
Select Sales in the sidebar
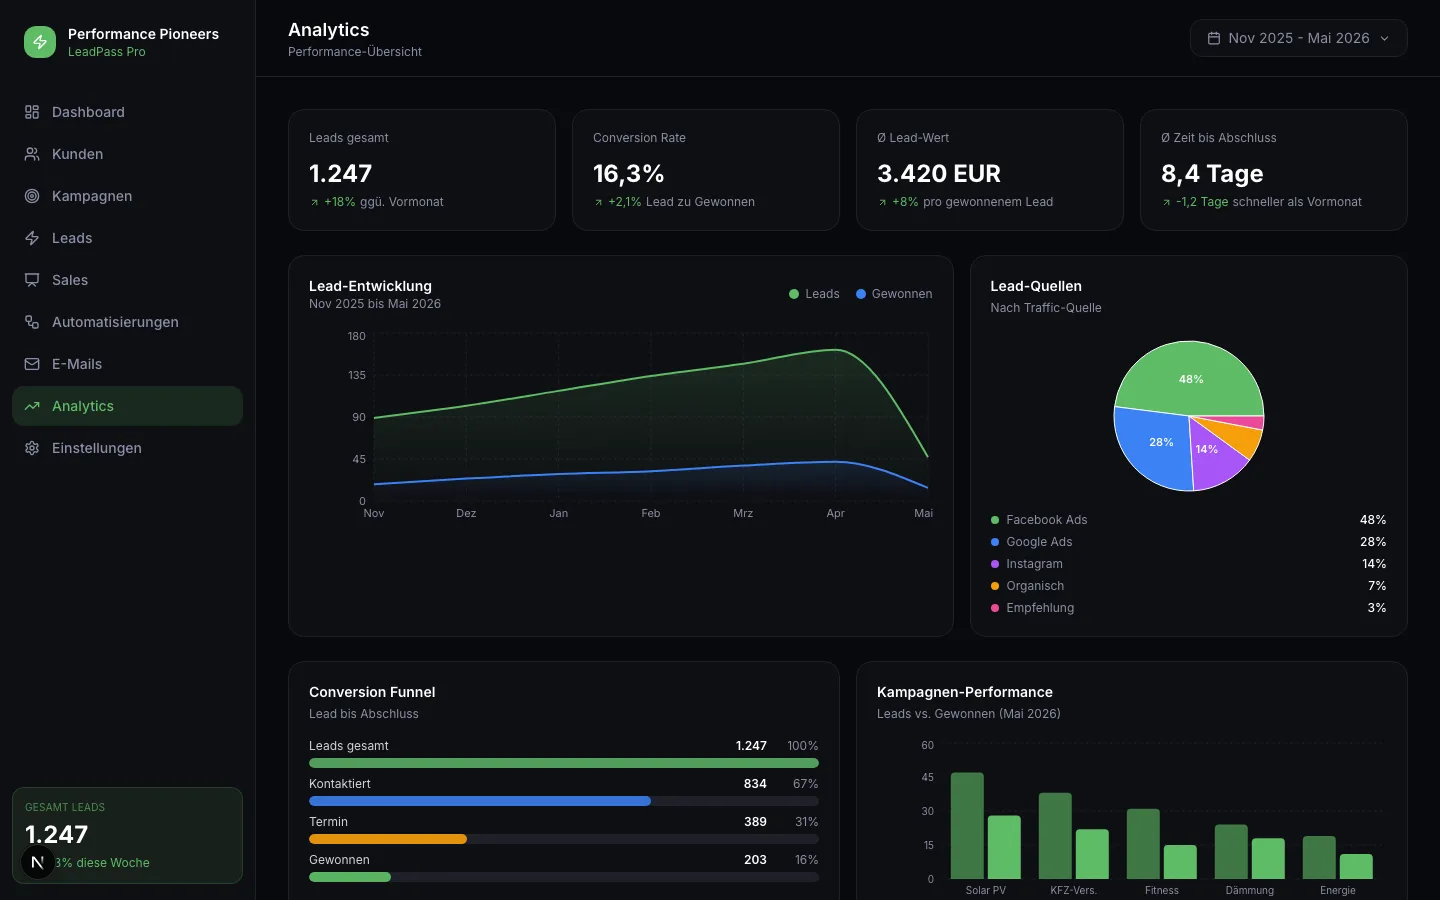127,280
